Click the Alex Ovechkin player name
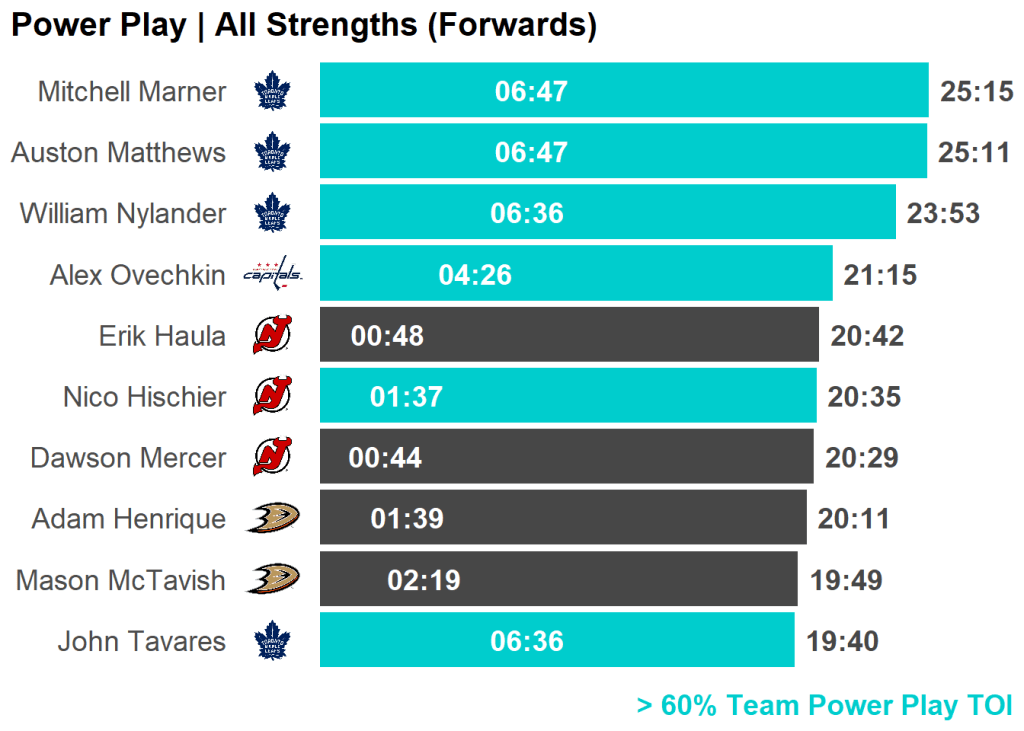 138,275
